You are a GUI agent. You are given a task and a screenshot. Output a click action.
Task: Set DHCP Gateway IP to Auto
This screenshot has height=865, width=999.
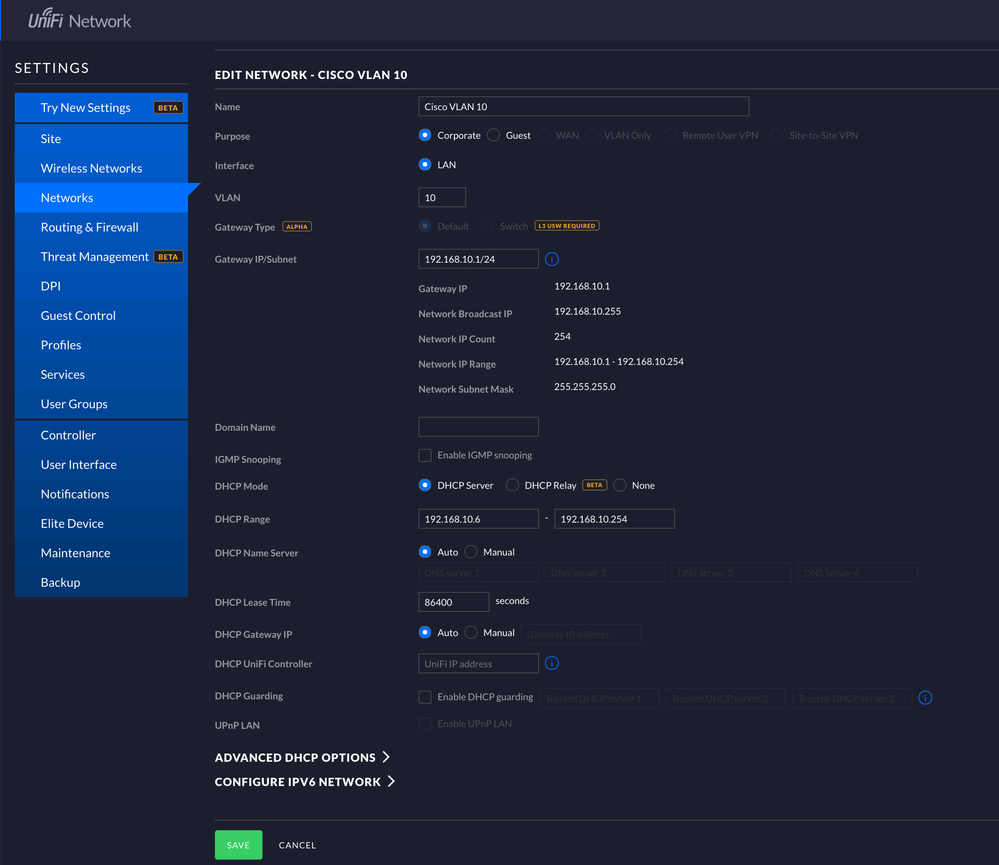tap(425, 632)
